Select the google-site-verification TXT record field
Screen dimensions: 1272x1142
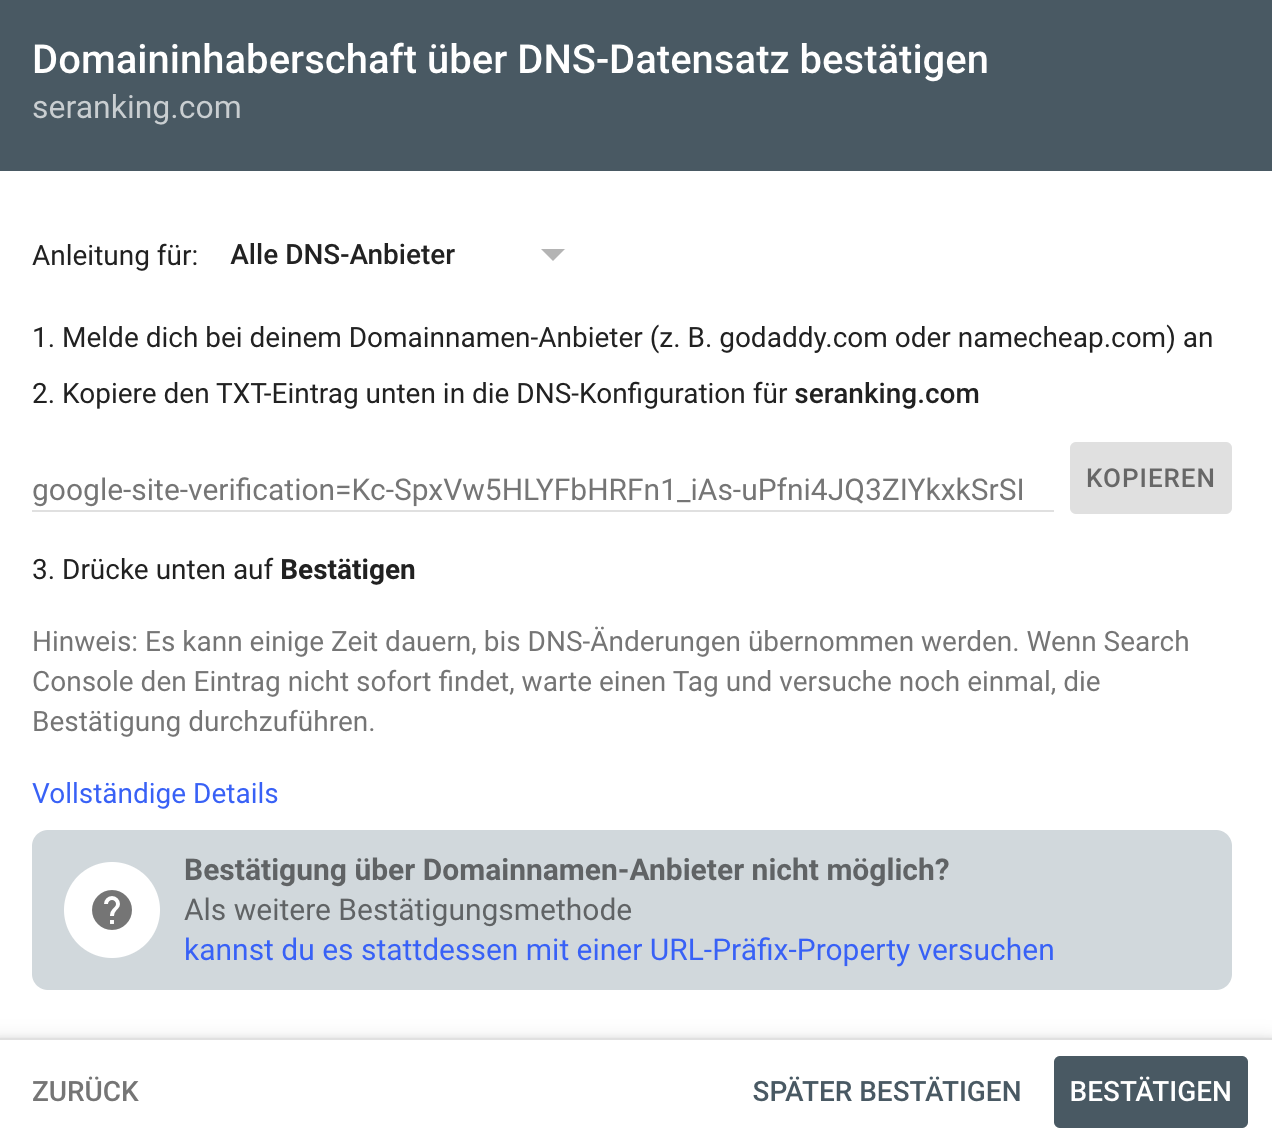[542, 489]
